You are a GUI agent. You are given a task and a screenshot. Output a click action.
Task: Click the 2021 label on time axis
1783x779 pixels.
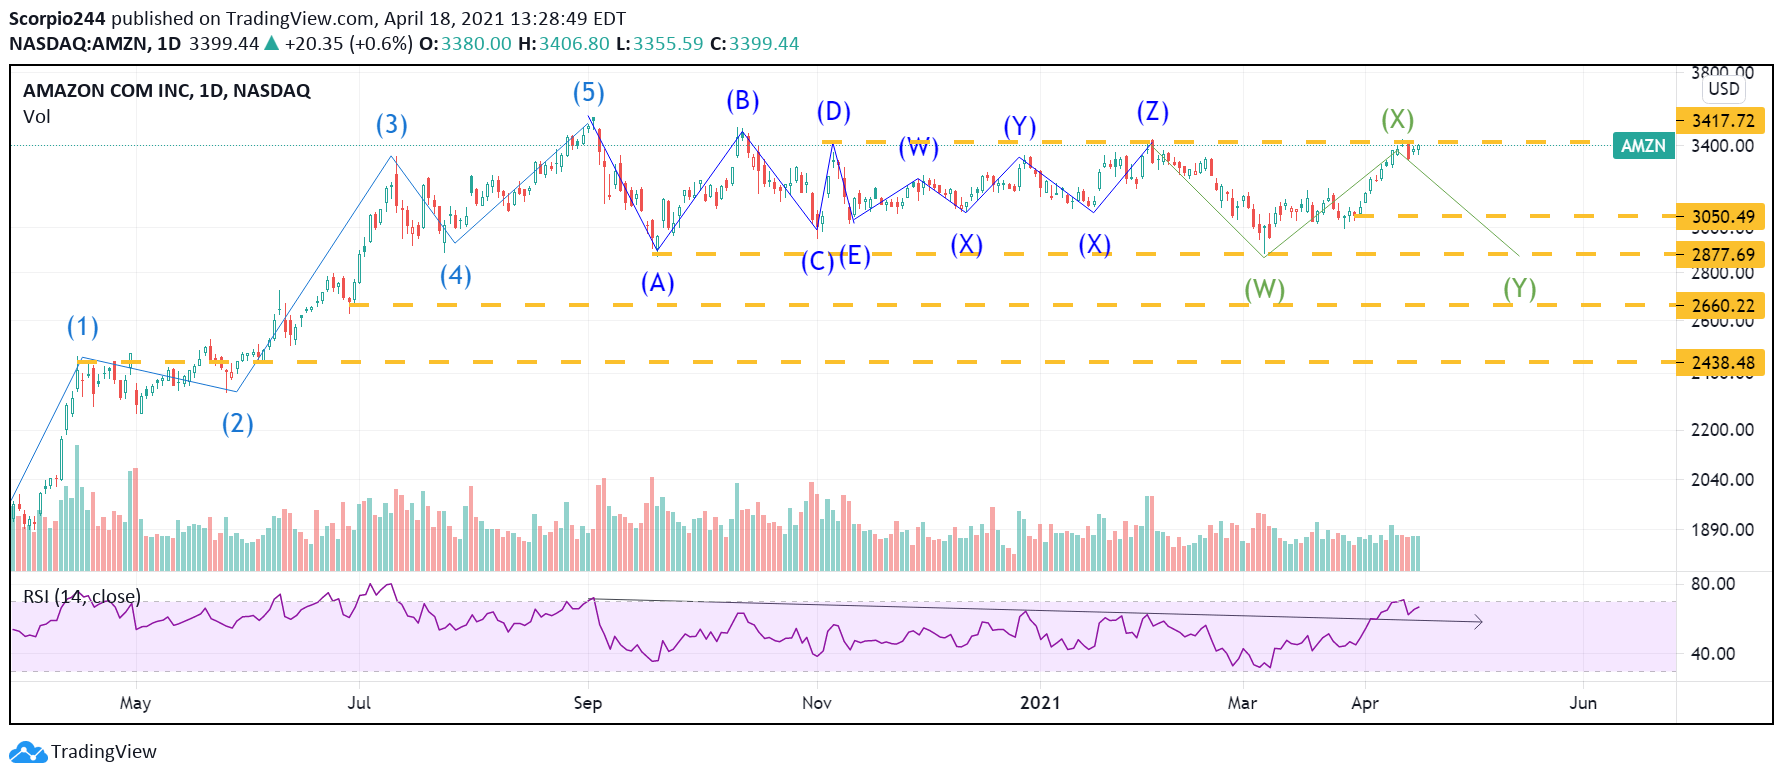click(1041, 703)
